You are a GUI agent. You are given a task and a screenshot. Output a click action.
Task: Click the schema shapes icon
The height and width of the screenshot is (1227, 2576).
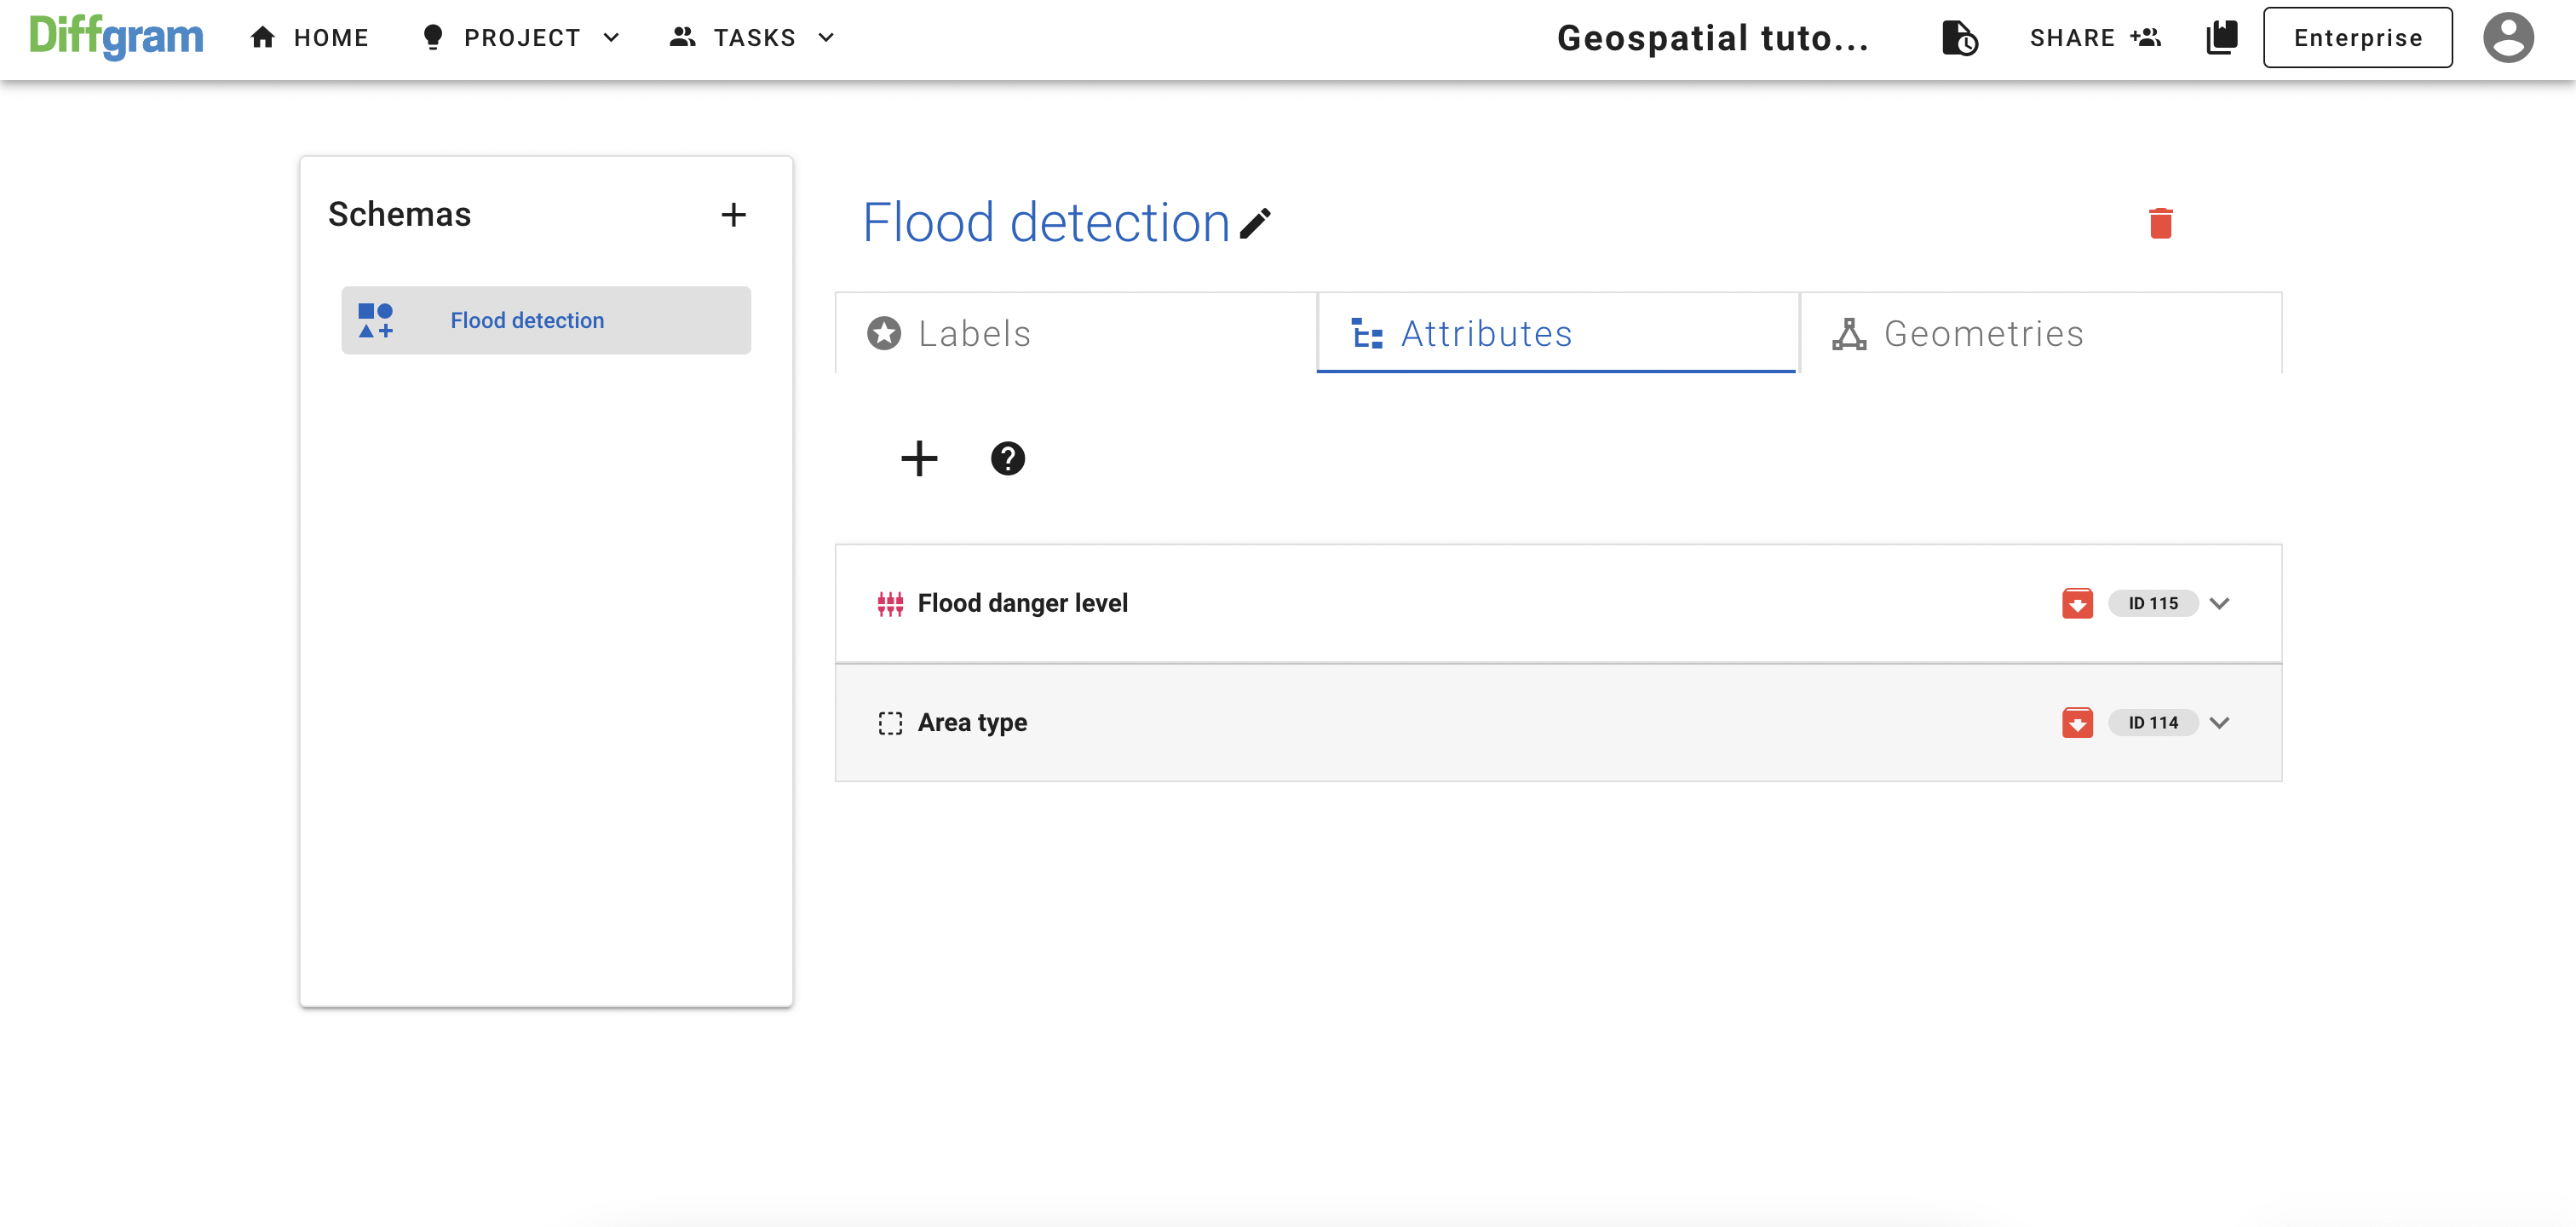pos(376,320)
